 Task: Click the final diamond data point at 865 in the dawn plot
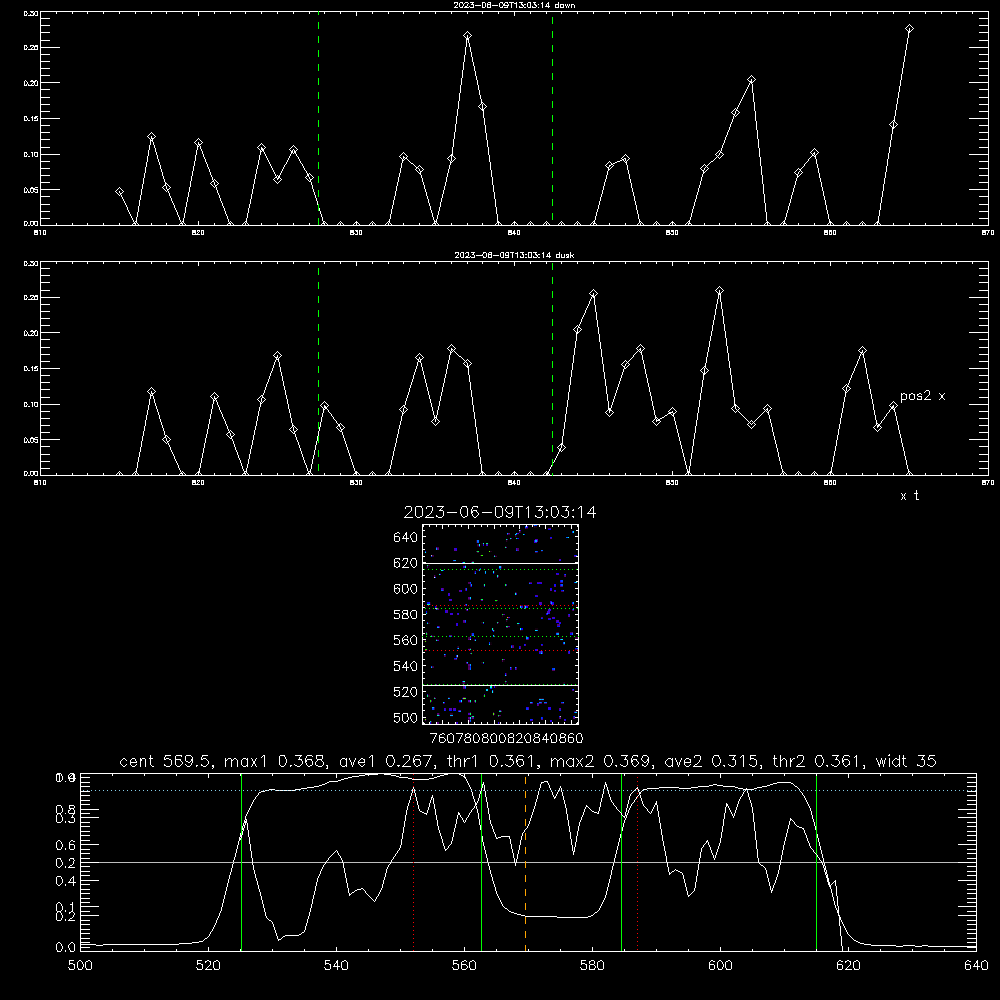tap(909, 29)
